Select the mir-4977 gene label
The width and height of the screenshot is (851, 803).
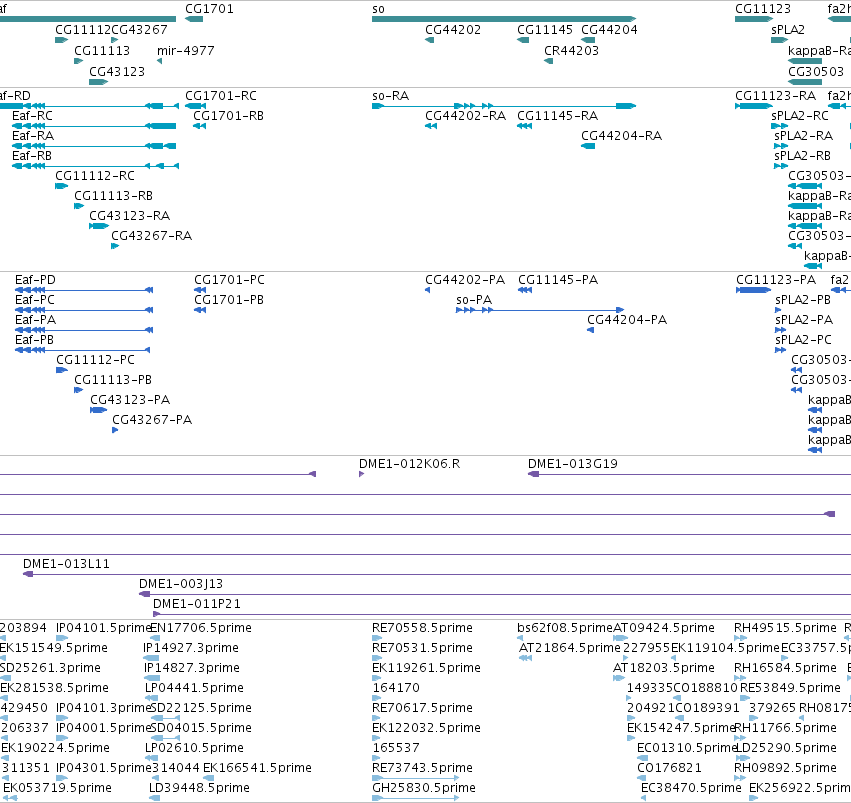pos(186,50)
